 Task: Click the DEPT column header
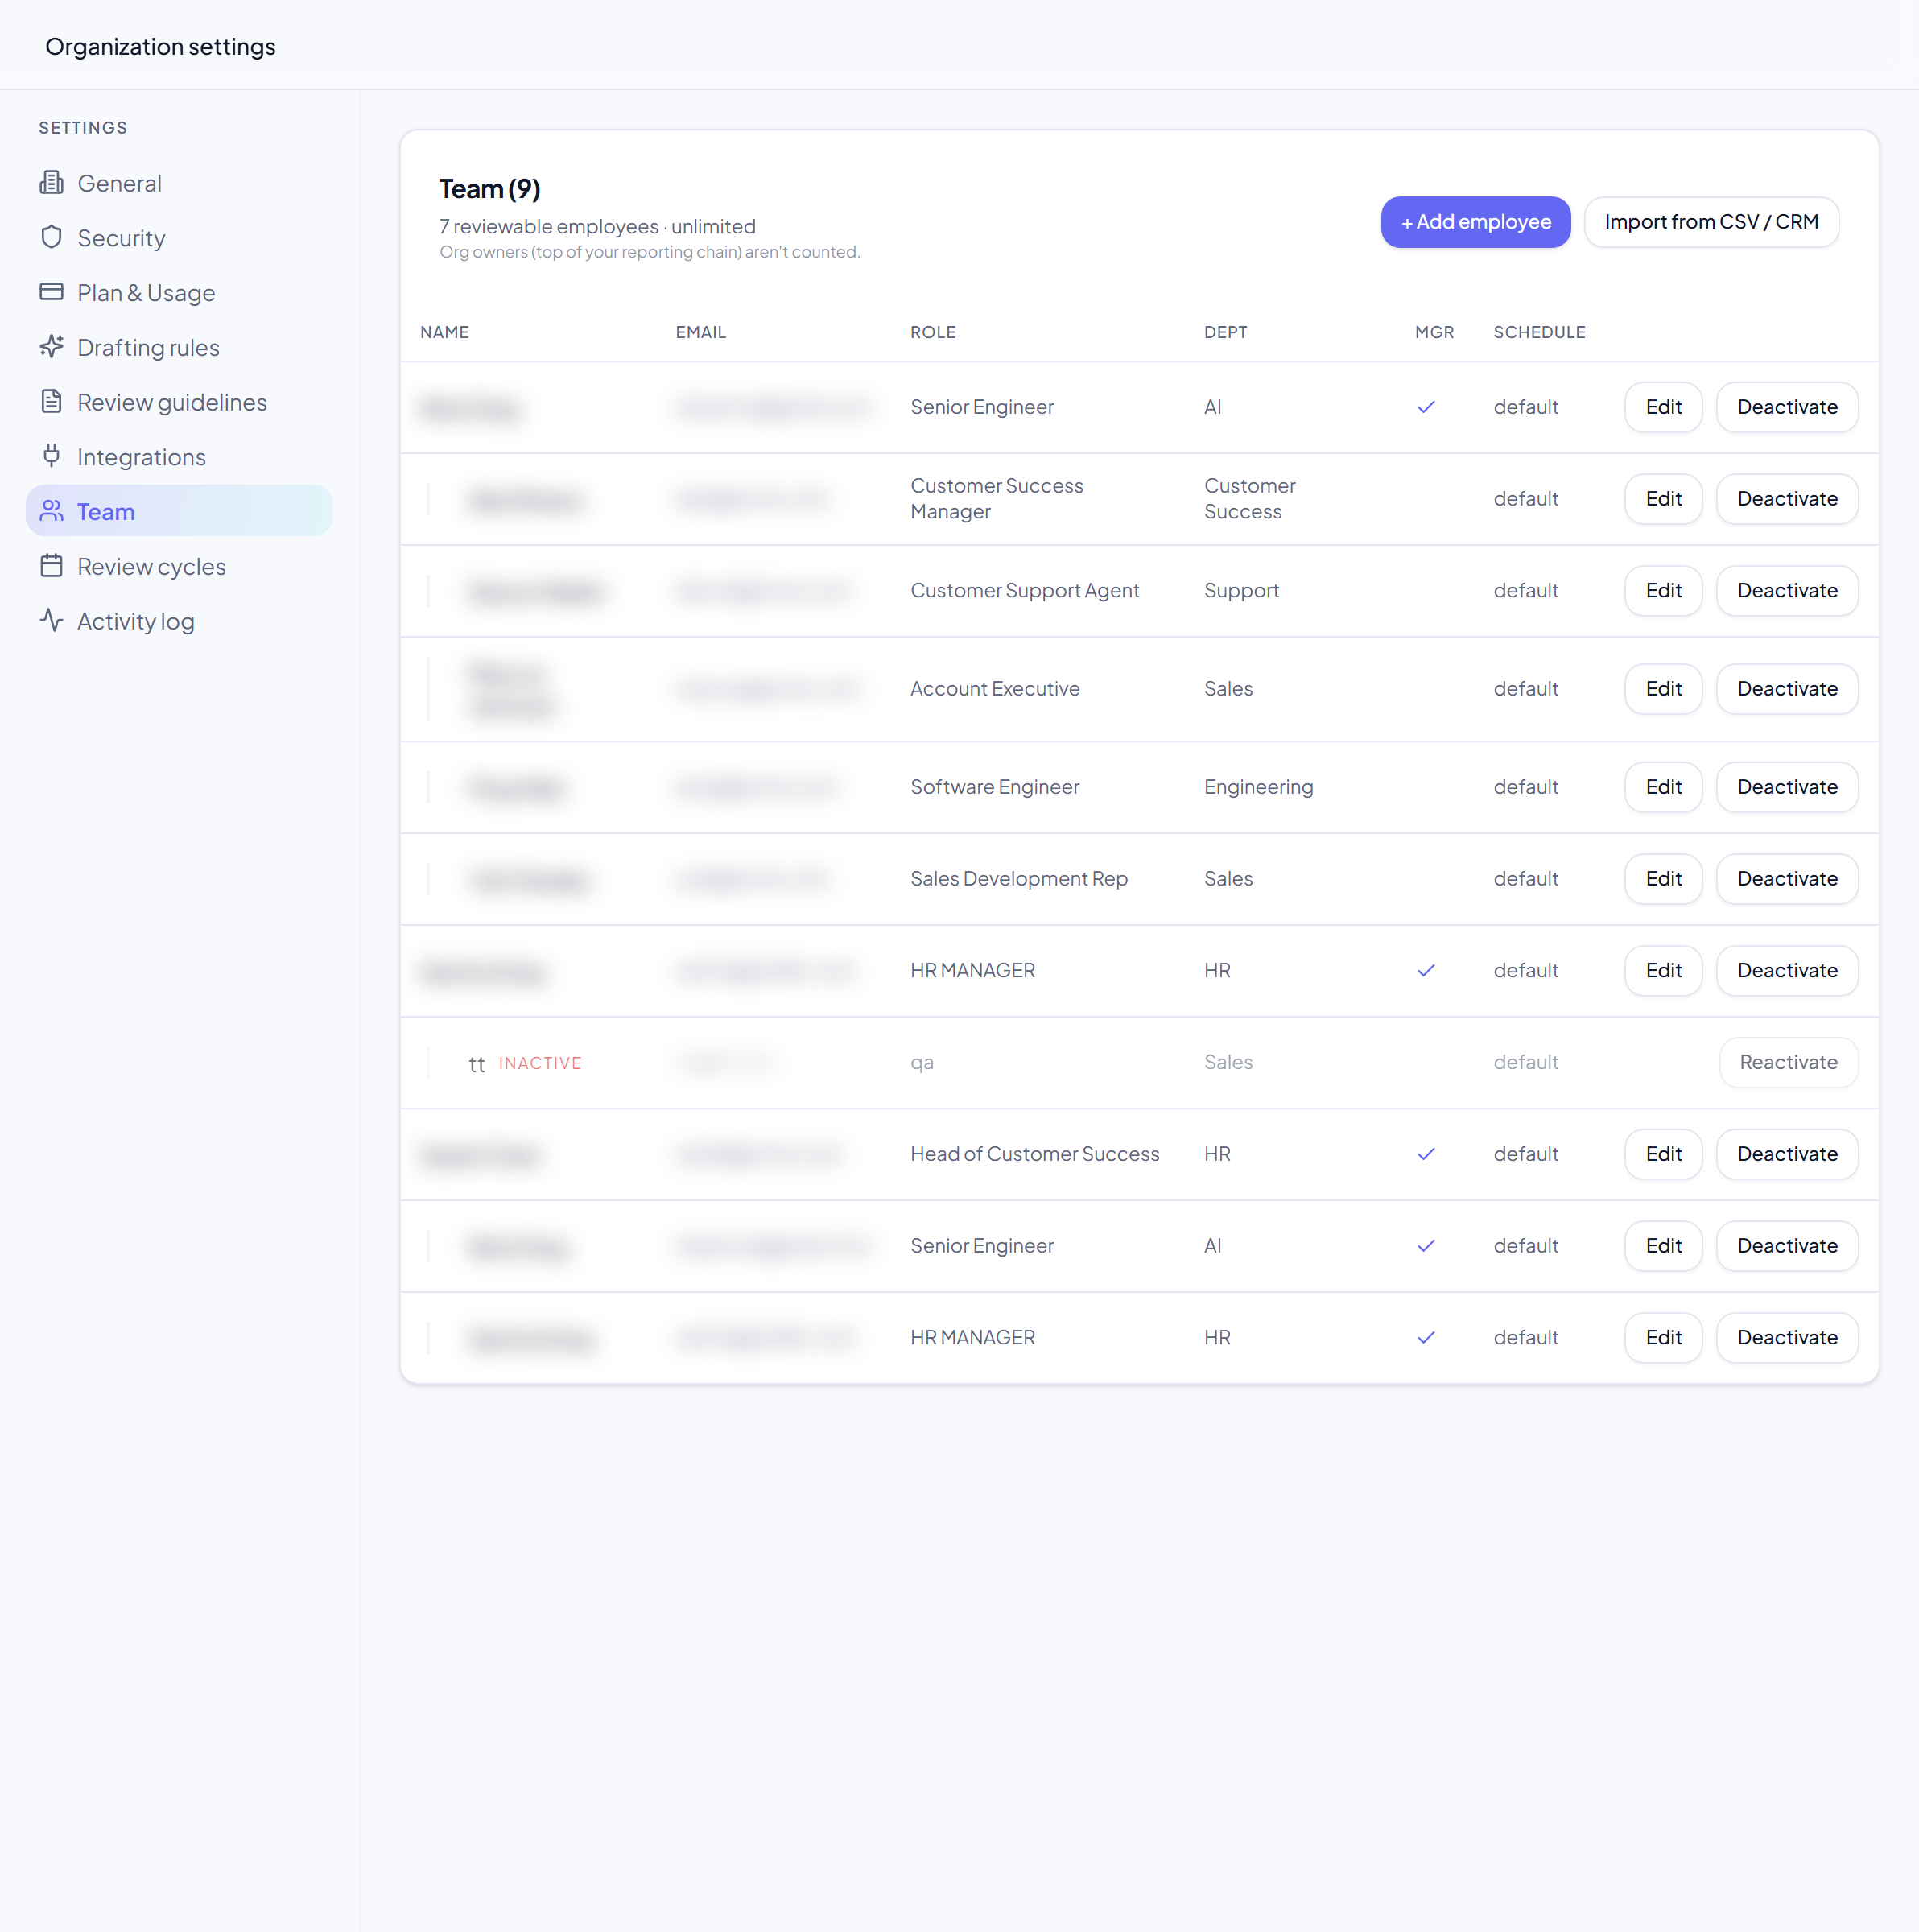pos(1225,332)
